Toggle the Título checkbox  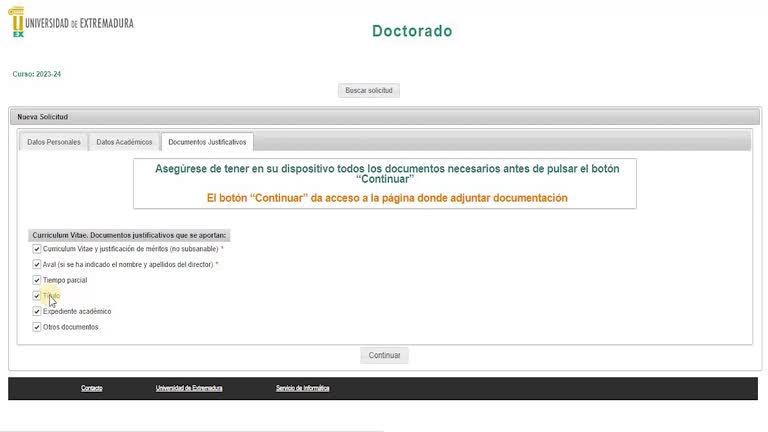click(x=37, y=296)
